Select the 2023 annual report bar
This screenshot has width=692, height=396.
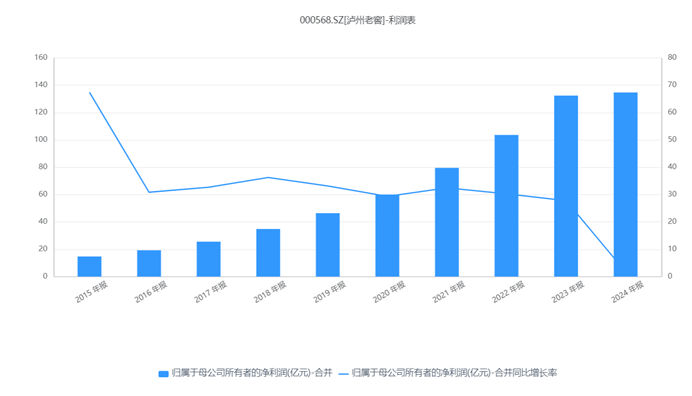click(x=566, y=186)
